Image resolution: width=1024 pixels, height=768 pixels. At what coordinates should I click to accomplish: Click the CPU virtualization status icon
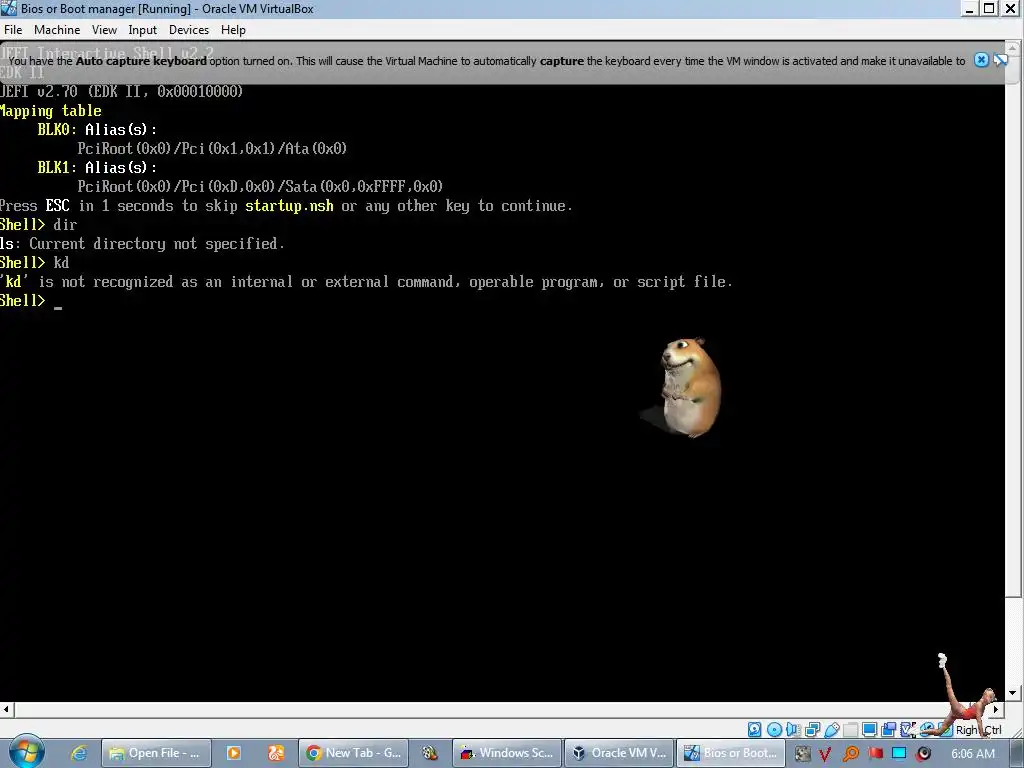pyautogui.click(x=907, y=729)
